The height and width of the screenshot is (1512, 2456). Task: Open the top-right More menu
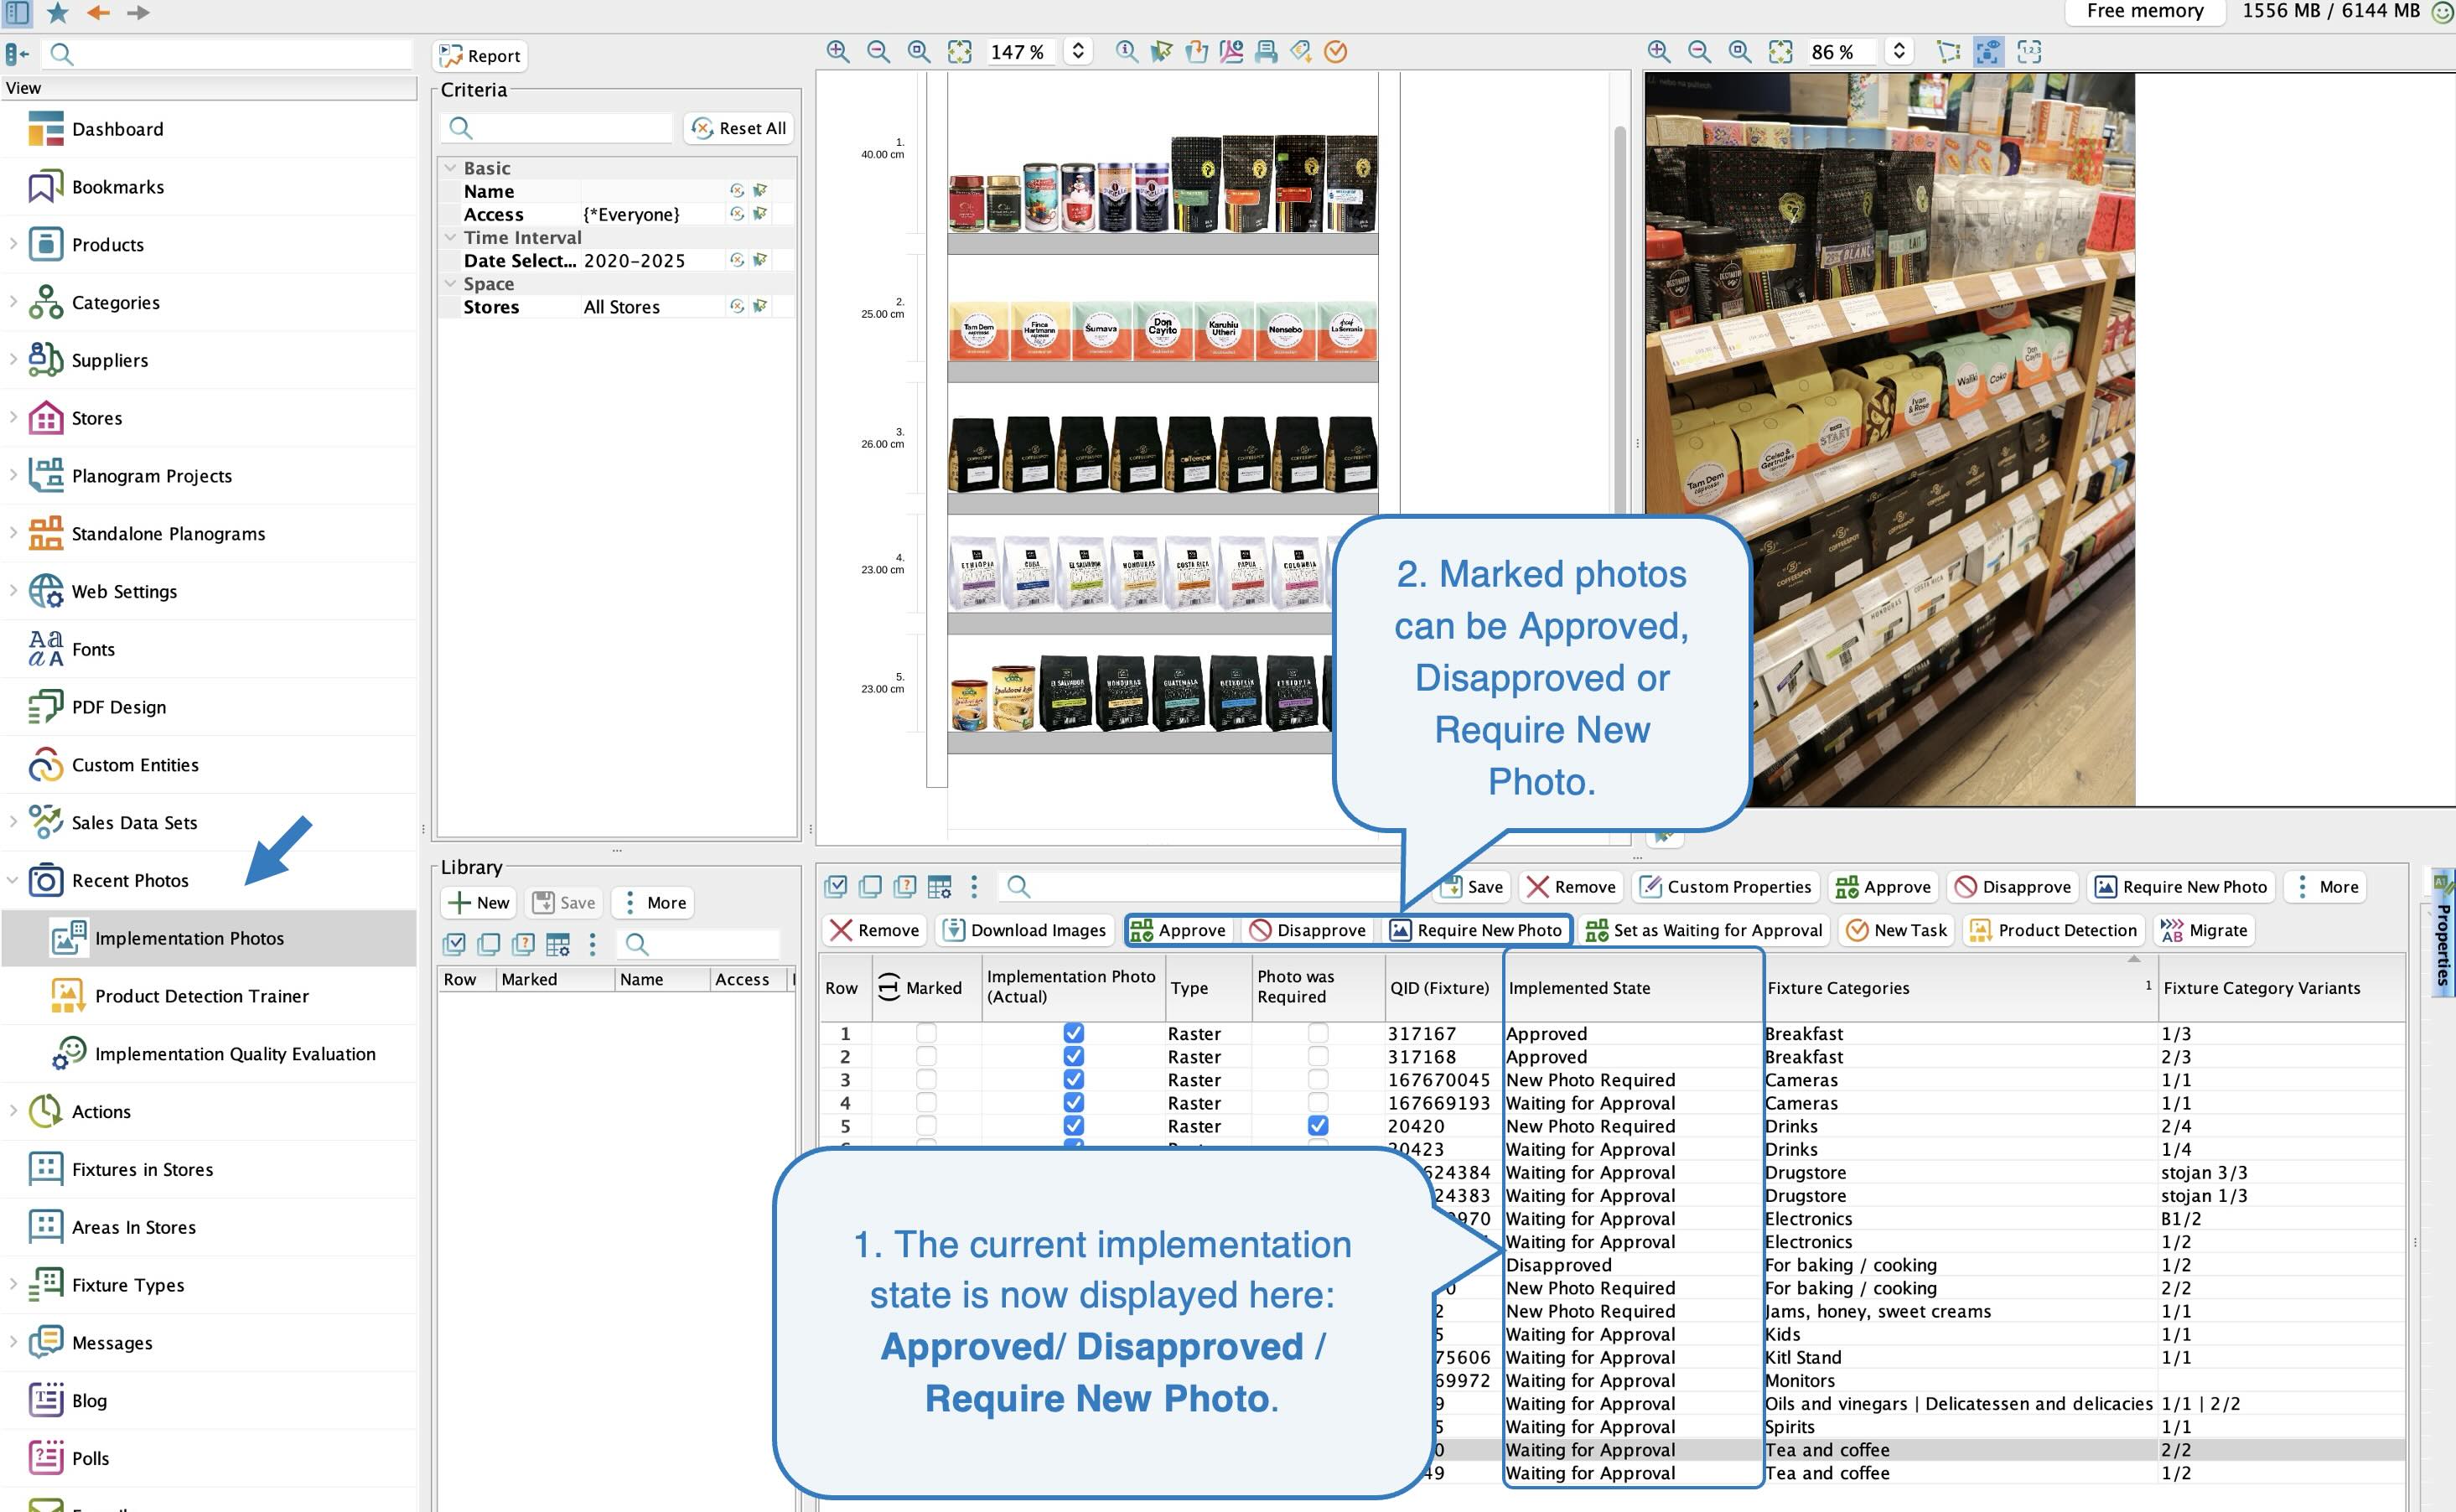[2326, 887]
